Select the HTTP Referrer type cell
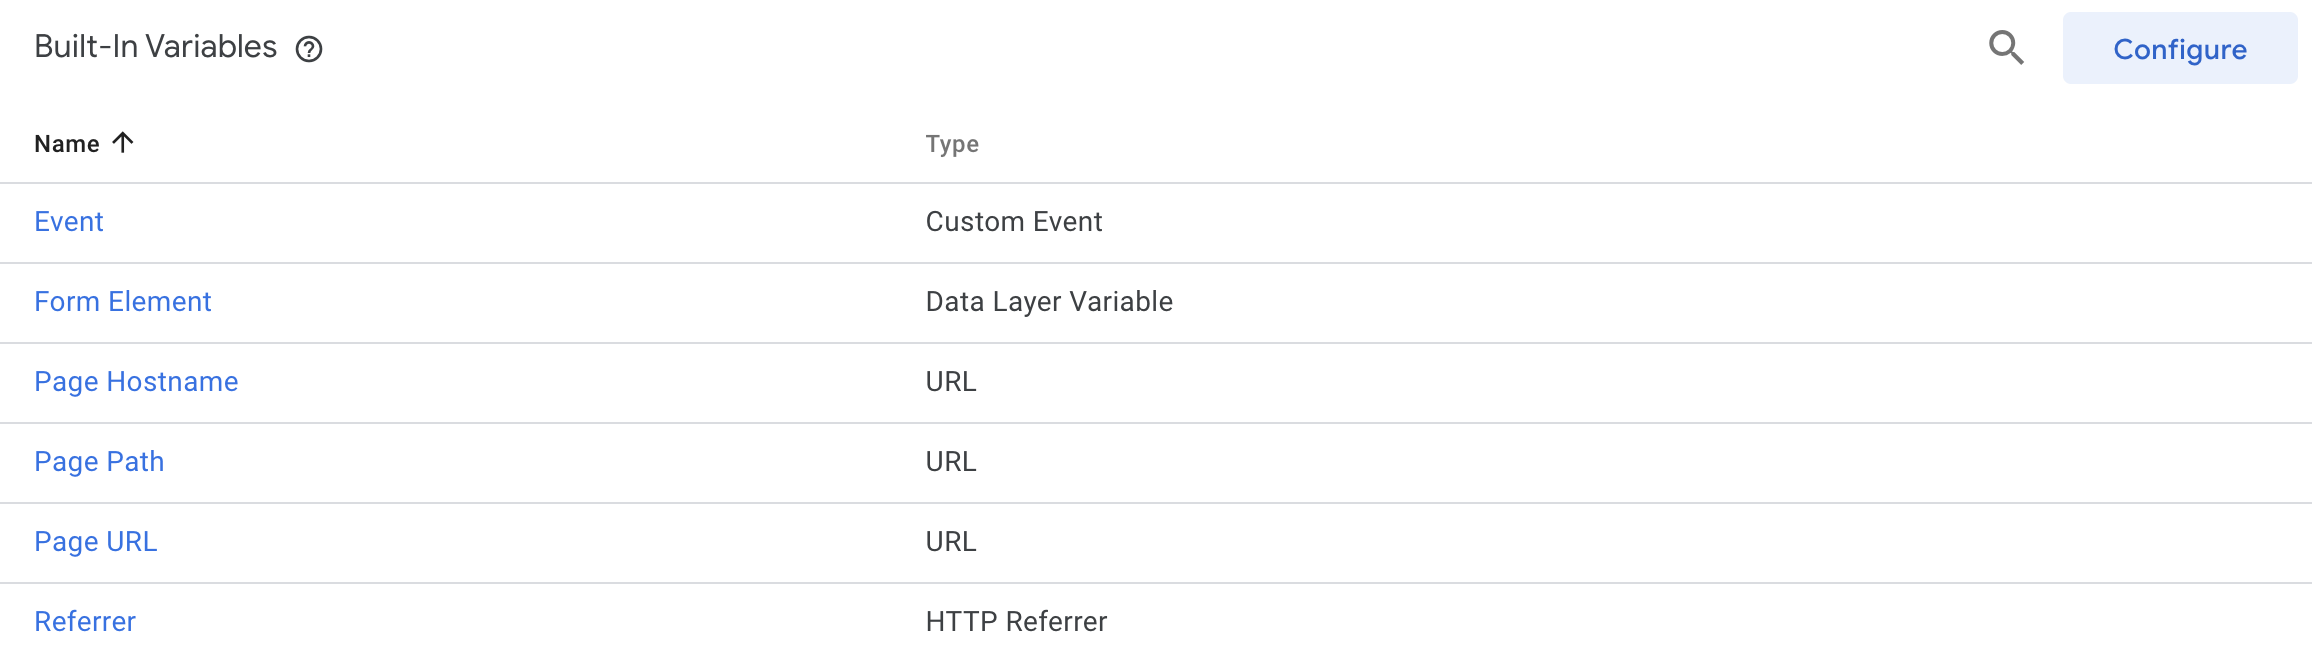The width and height of the screenshot is (2312, 662). pos(1016,622)
